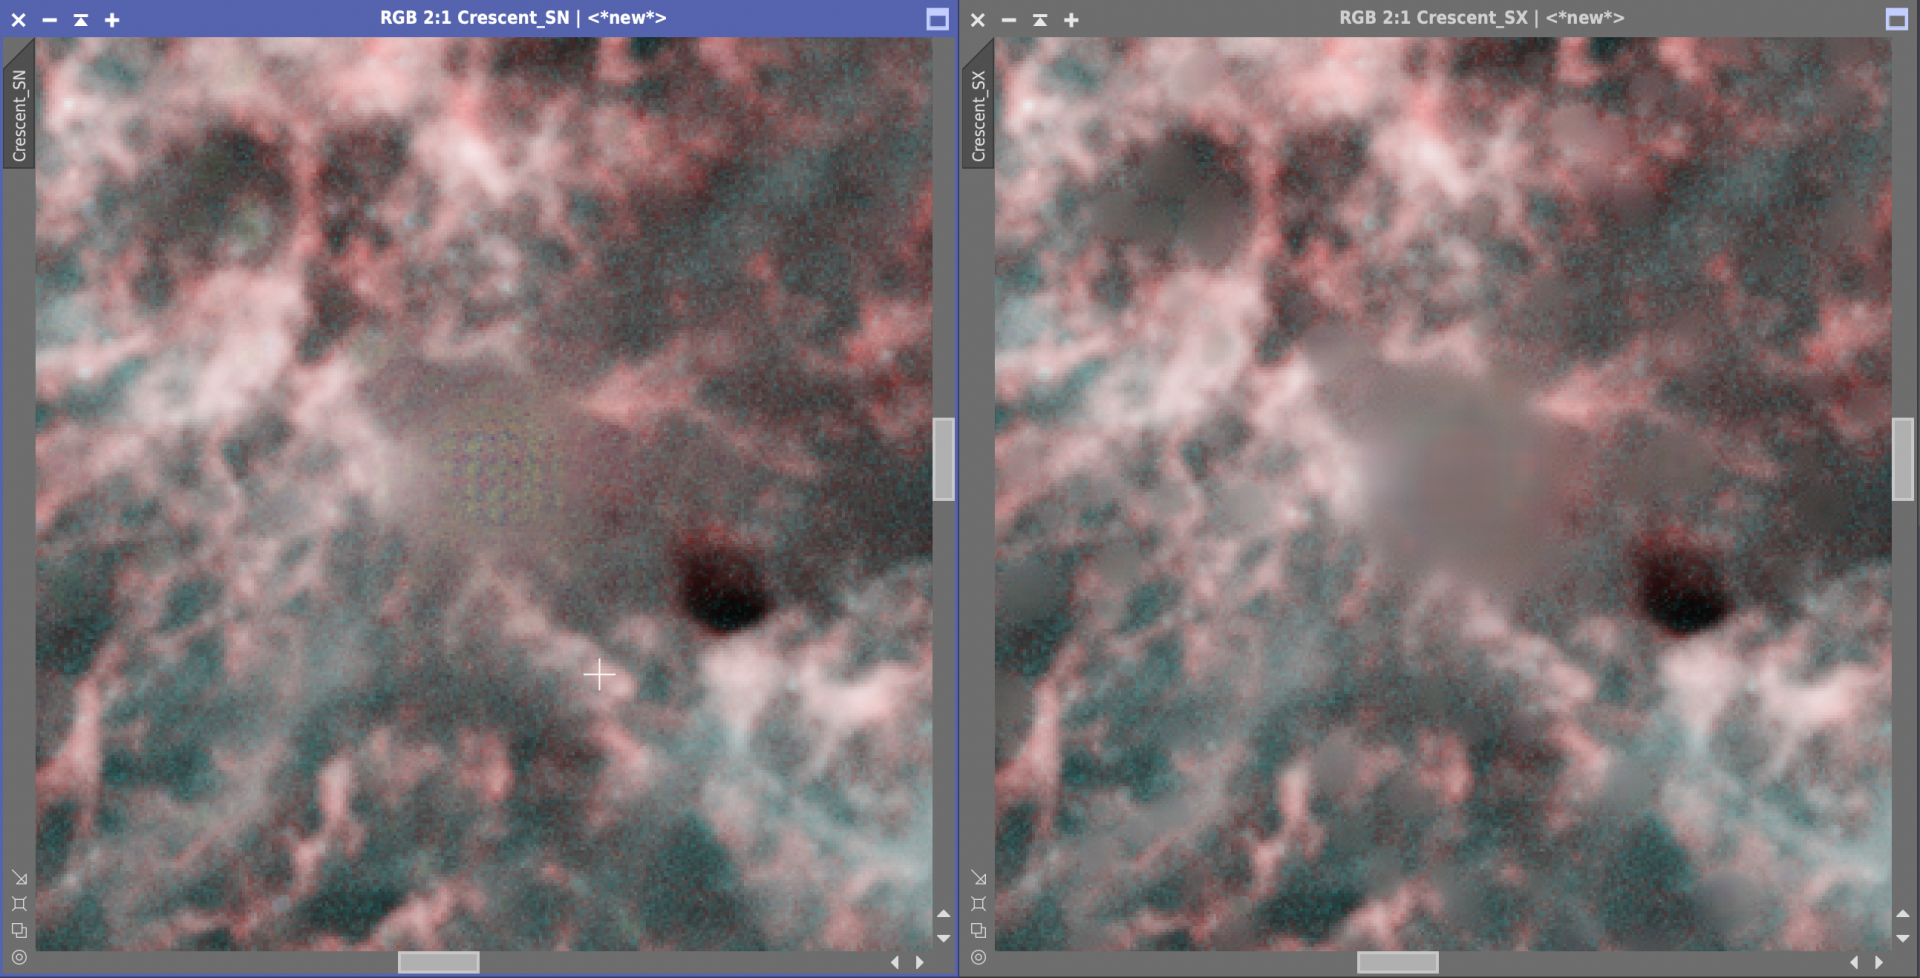Click the diagonal arrow icon in Crescent_SX window

point(978,878)
